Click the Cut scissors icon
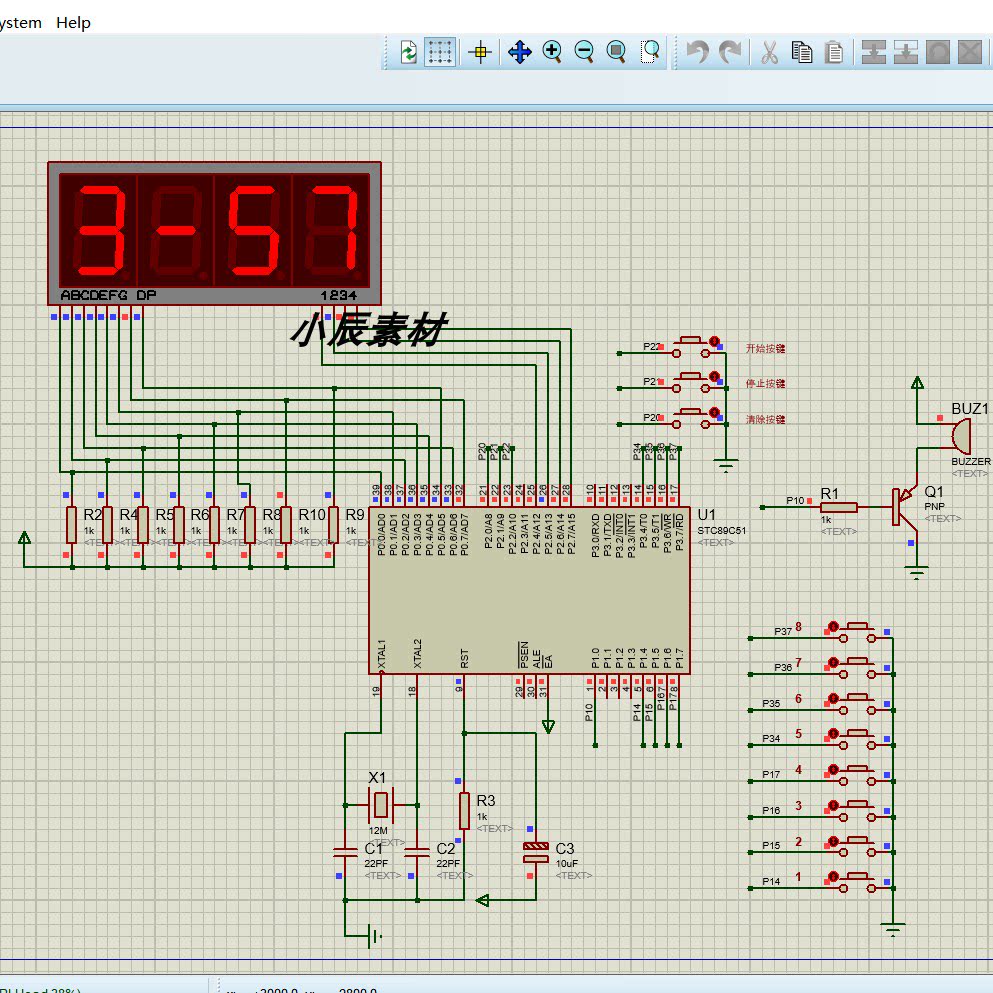The height and width of the screenshot is (993, 993). click(769, 52)
